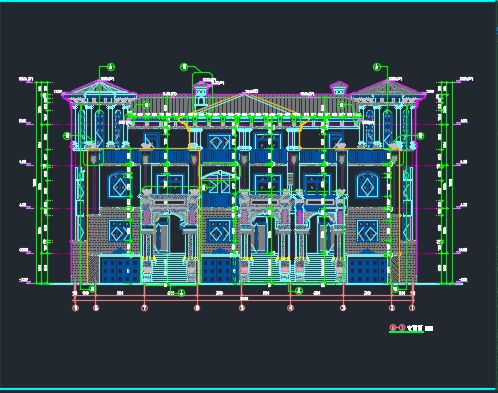Select grid axis bubble 3 below elevation

point(343,308)
